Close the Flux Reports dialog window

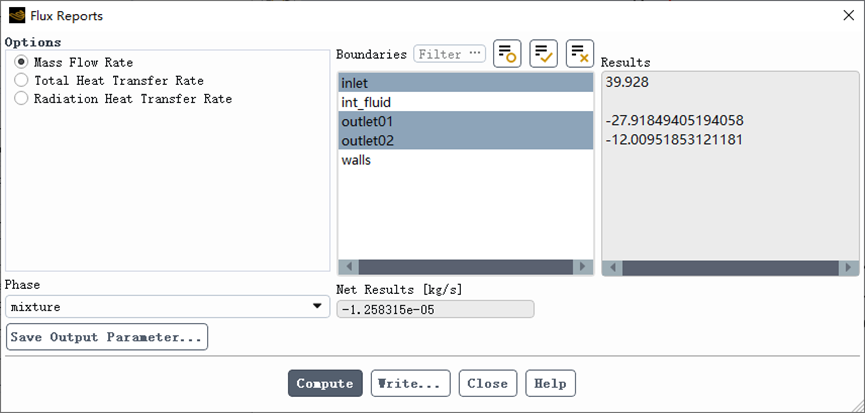pyautogui.click(x=848, y=15)
